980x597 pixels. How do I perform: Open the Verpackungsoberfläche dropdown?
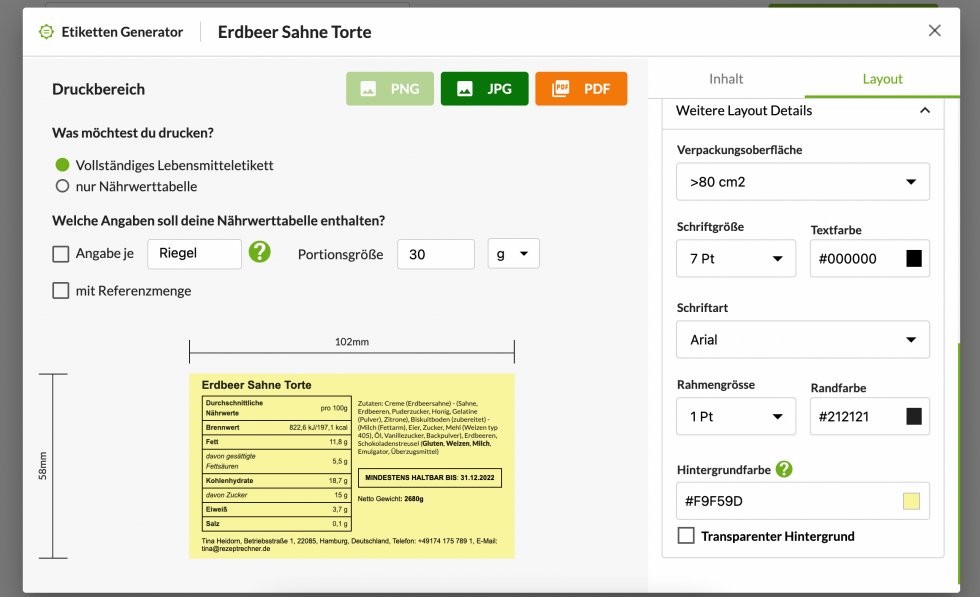pyautogui.click(x=803, y=182)
